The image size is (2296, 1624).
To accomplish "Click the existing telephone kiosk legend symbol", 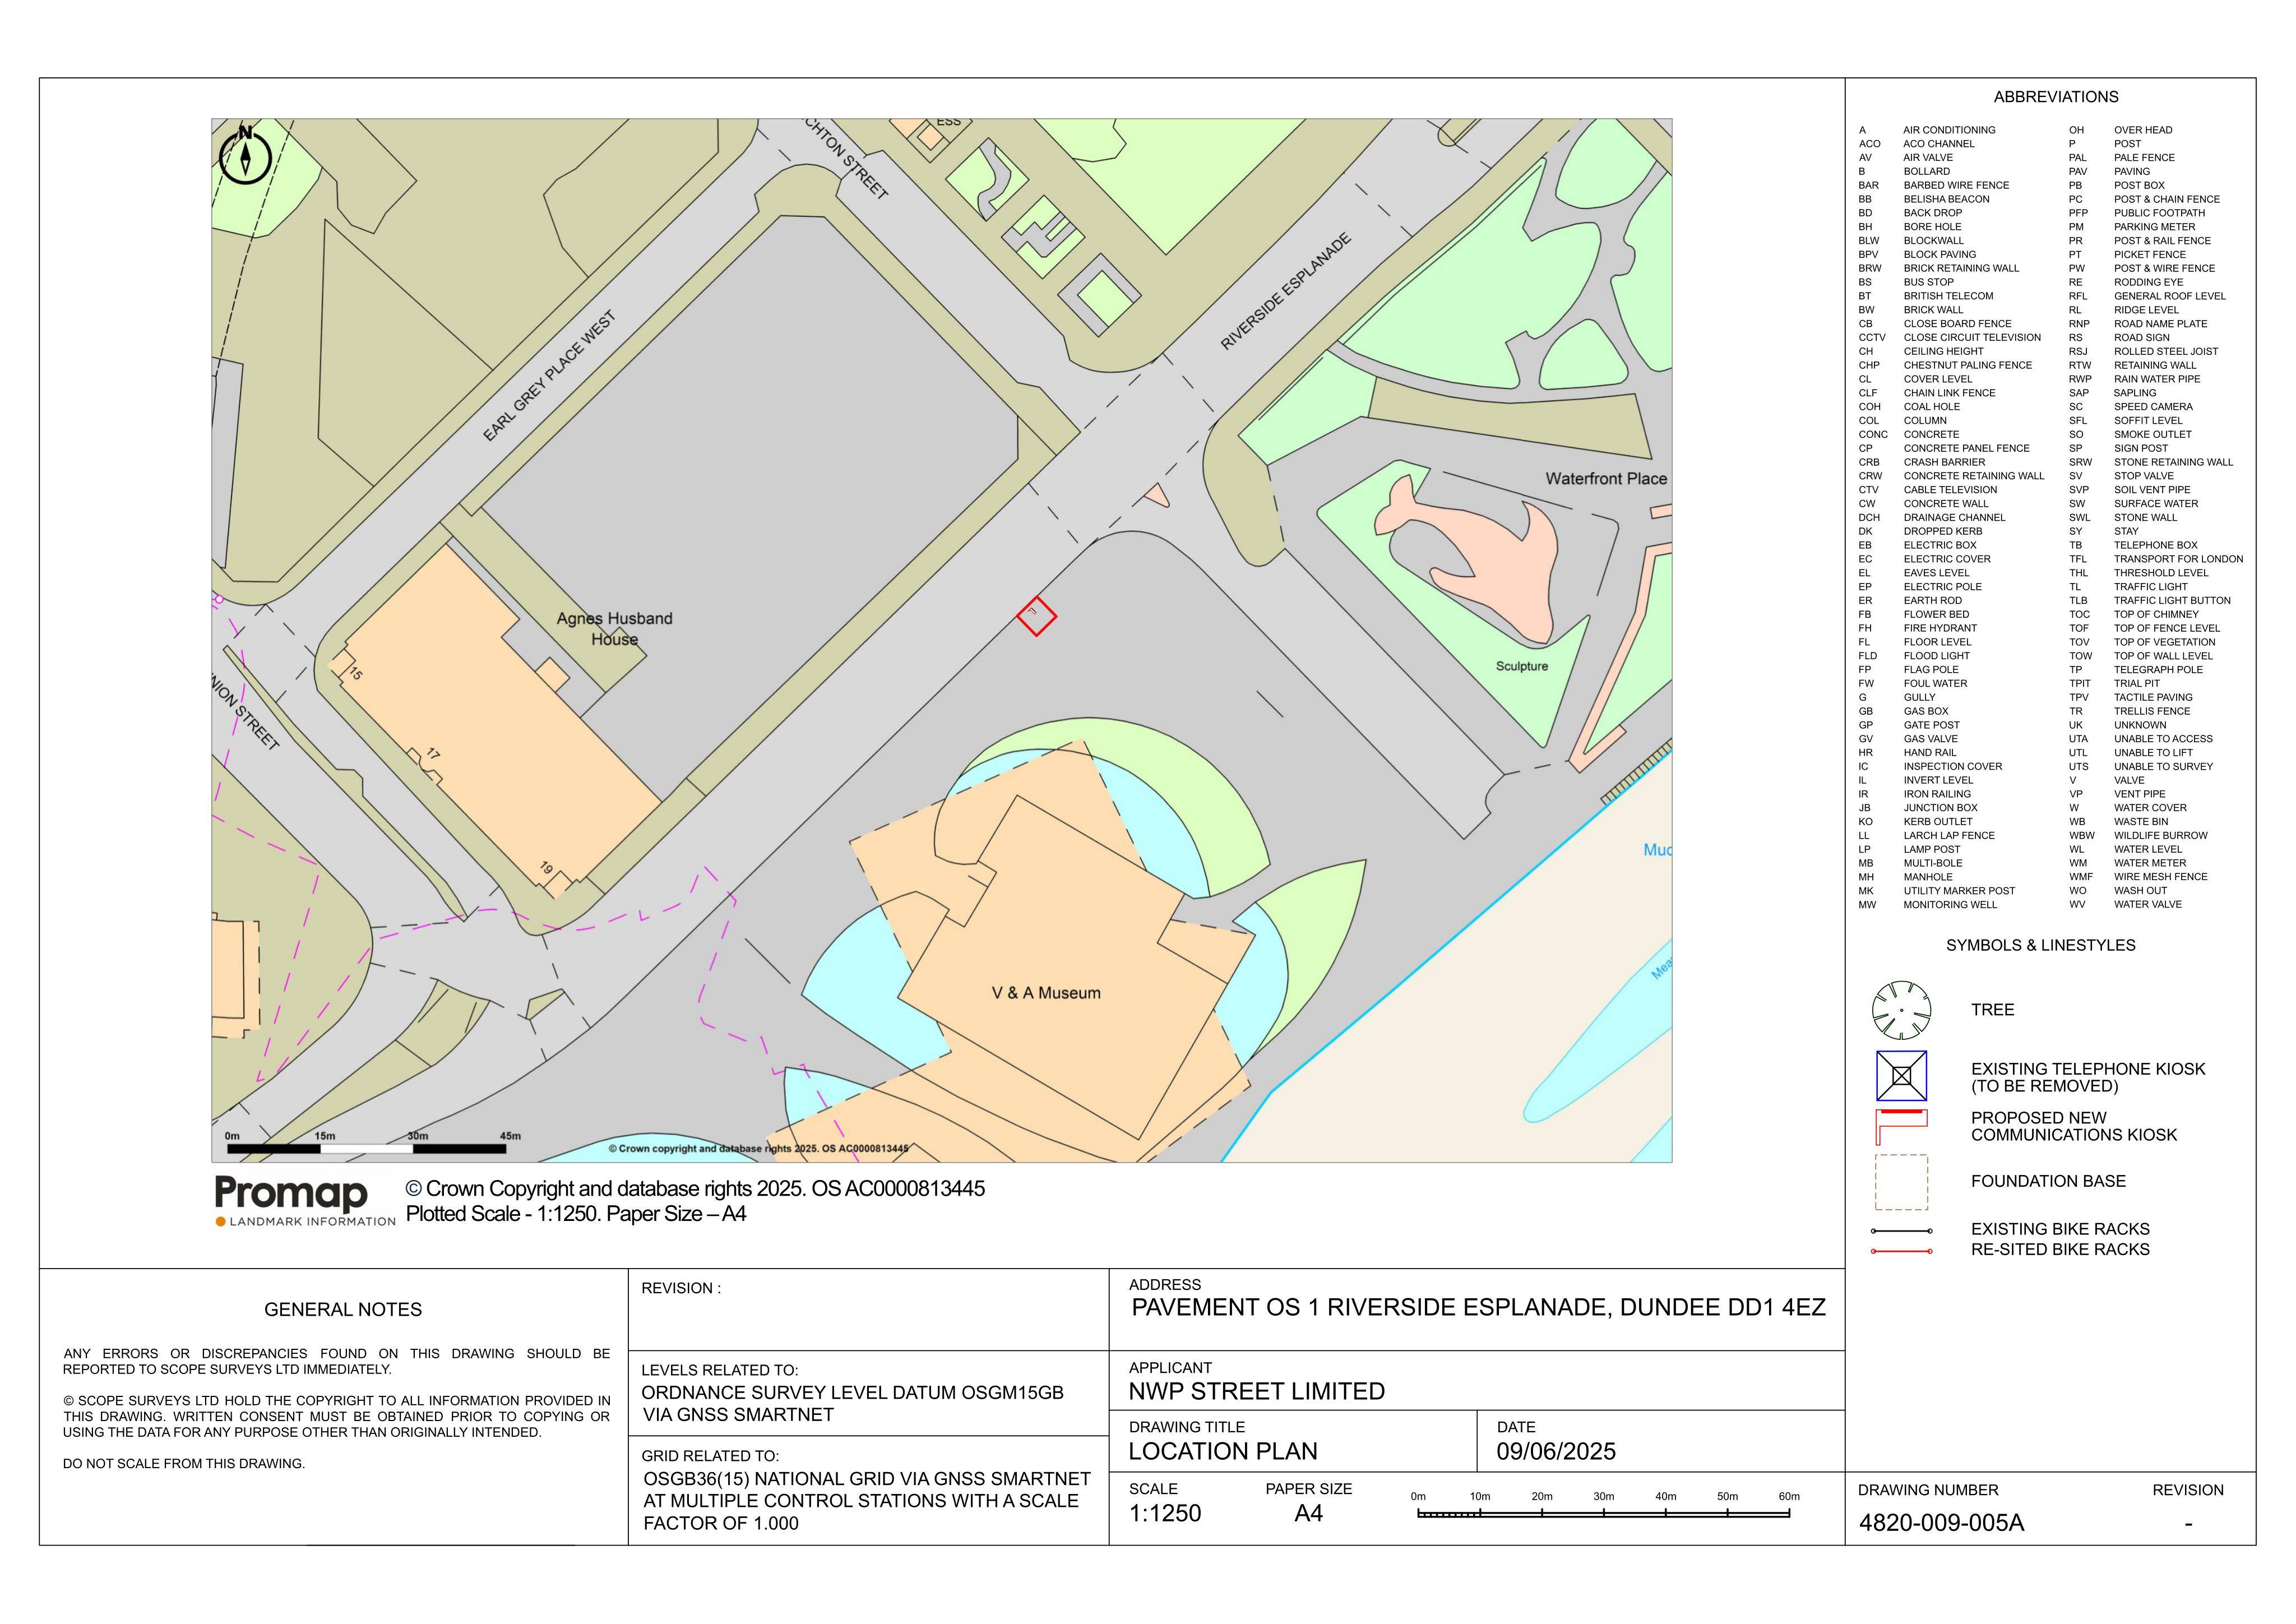I will (1901, 1076).
